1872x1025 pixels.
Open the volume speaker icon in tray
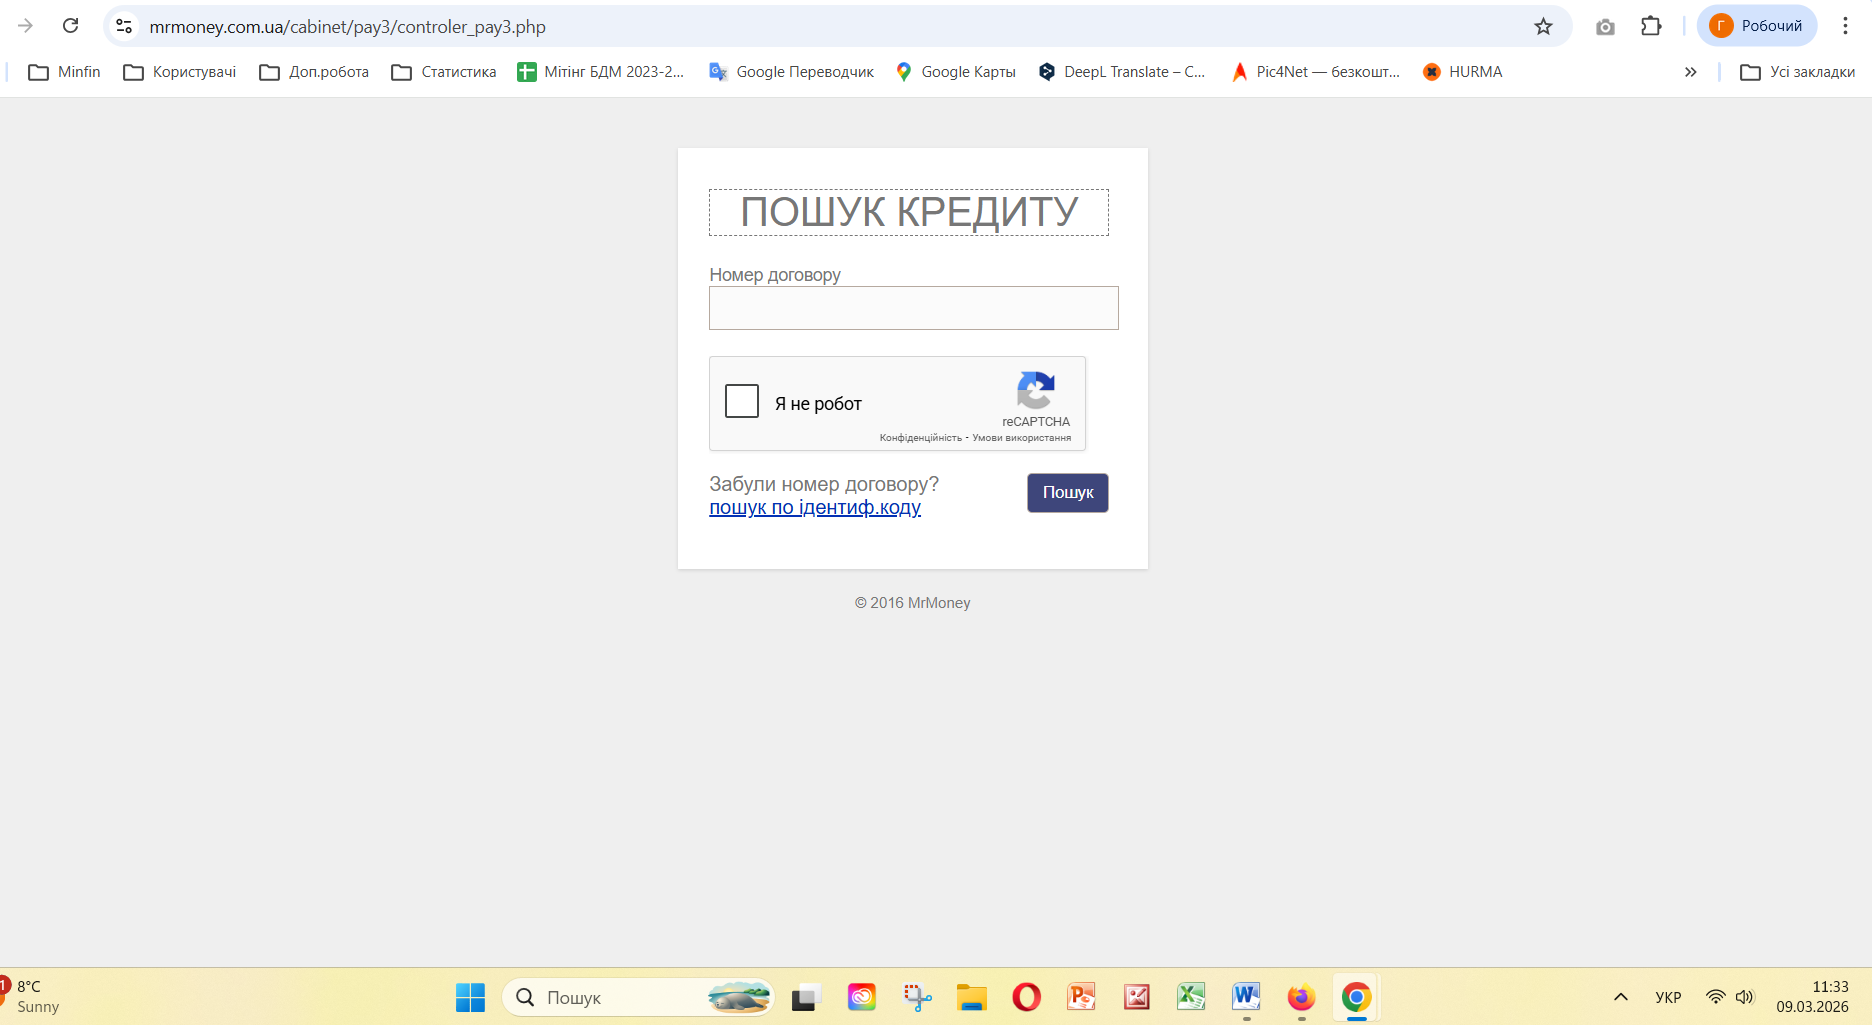(x=1745, y=997)
